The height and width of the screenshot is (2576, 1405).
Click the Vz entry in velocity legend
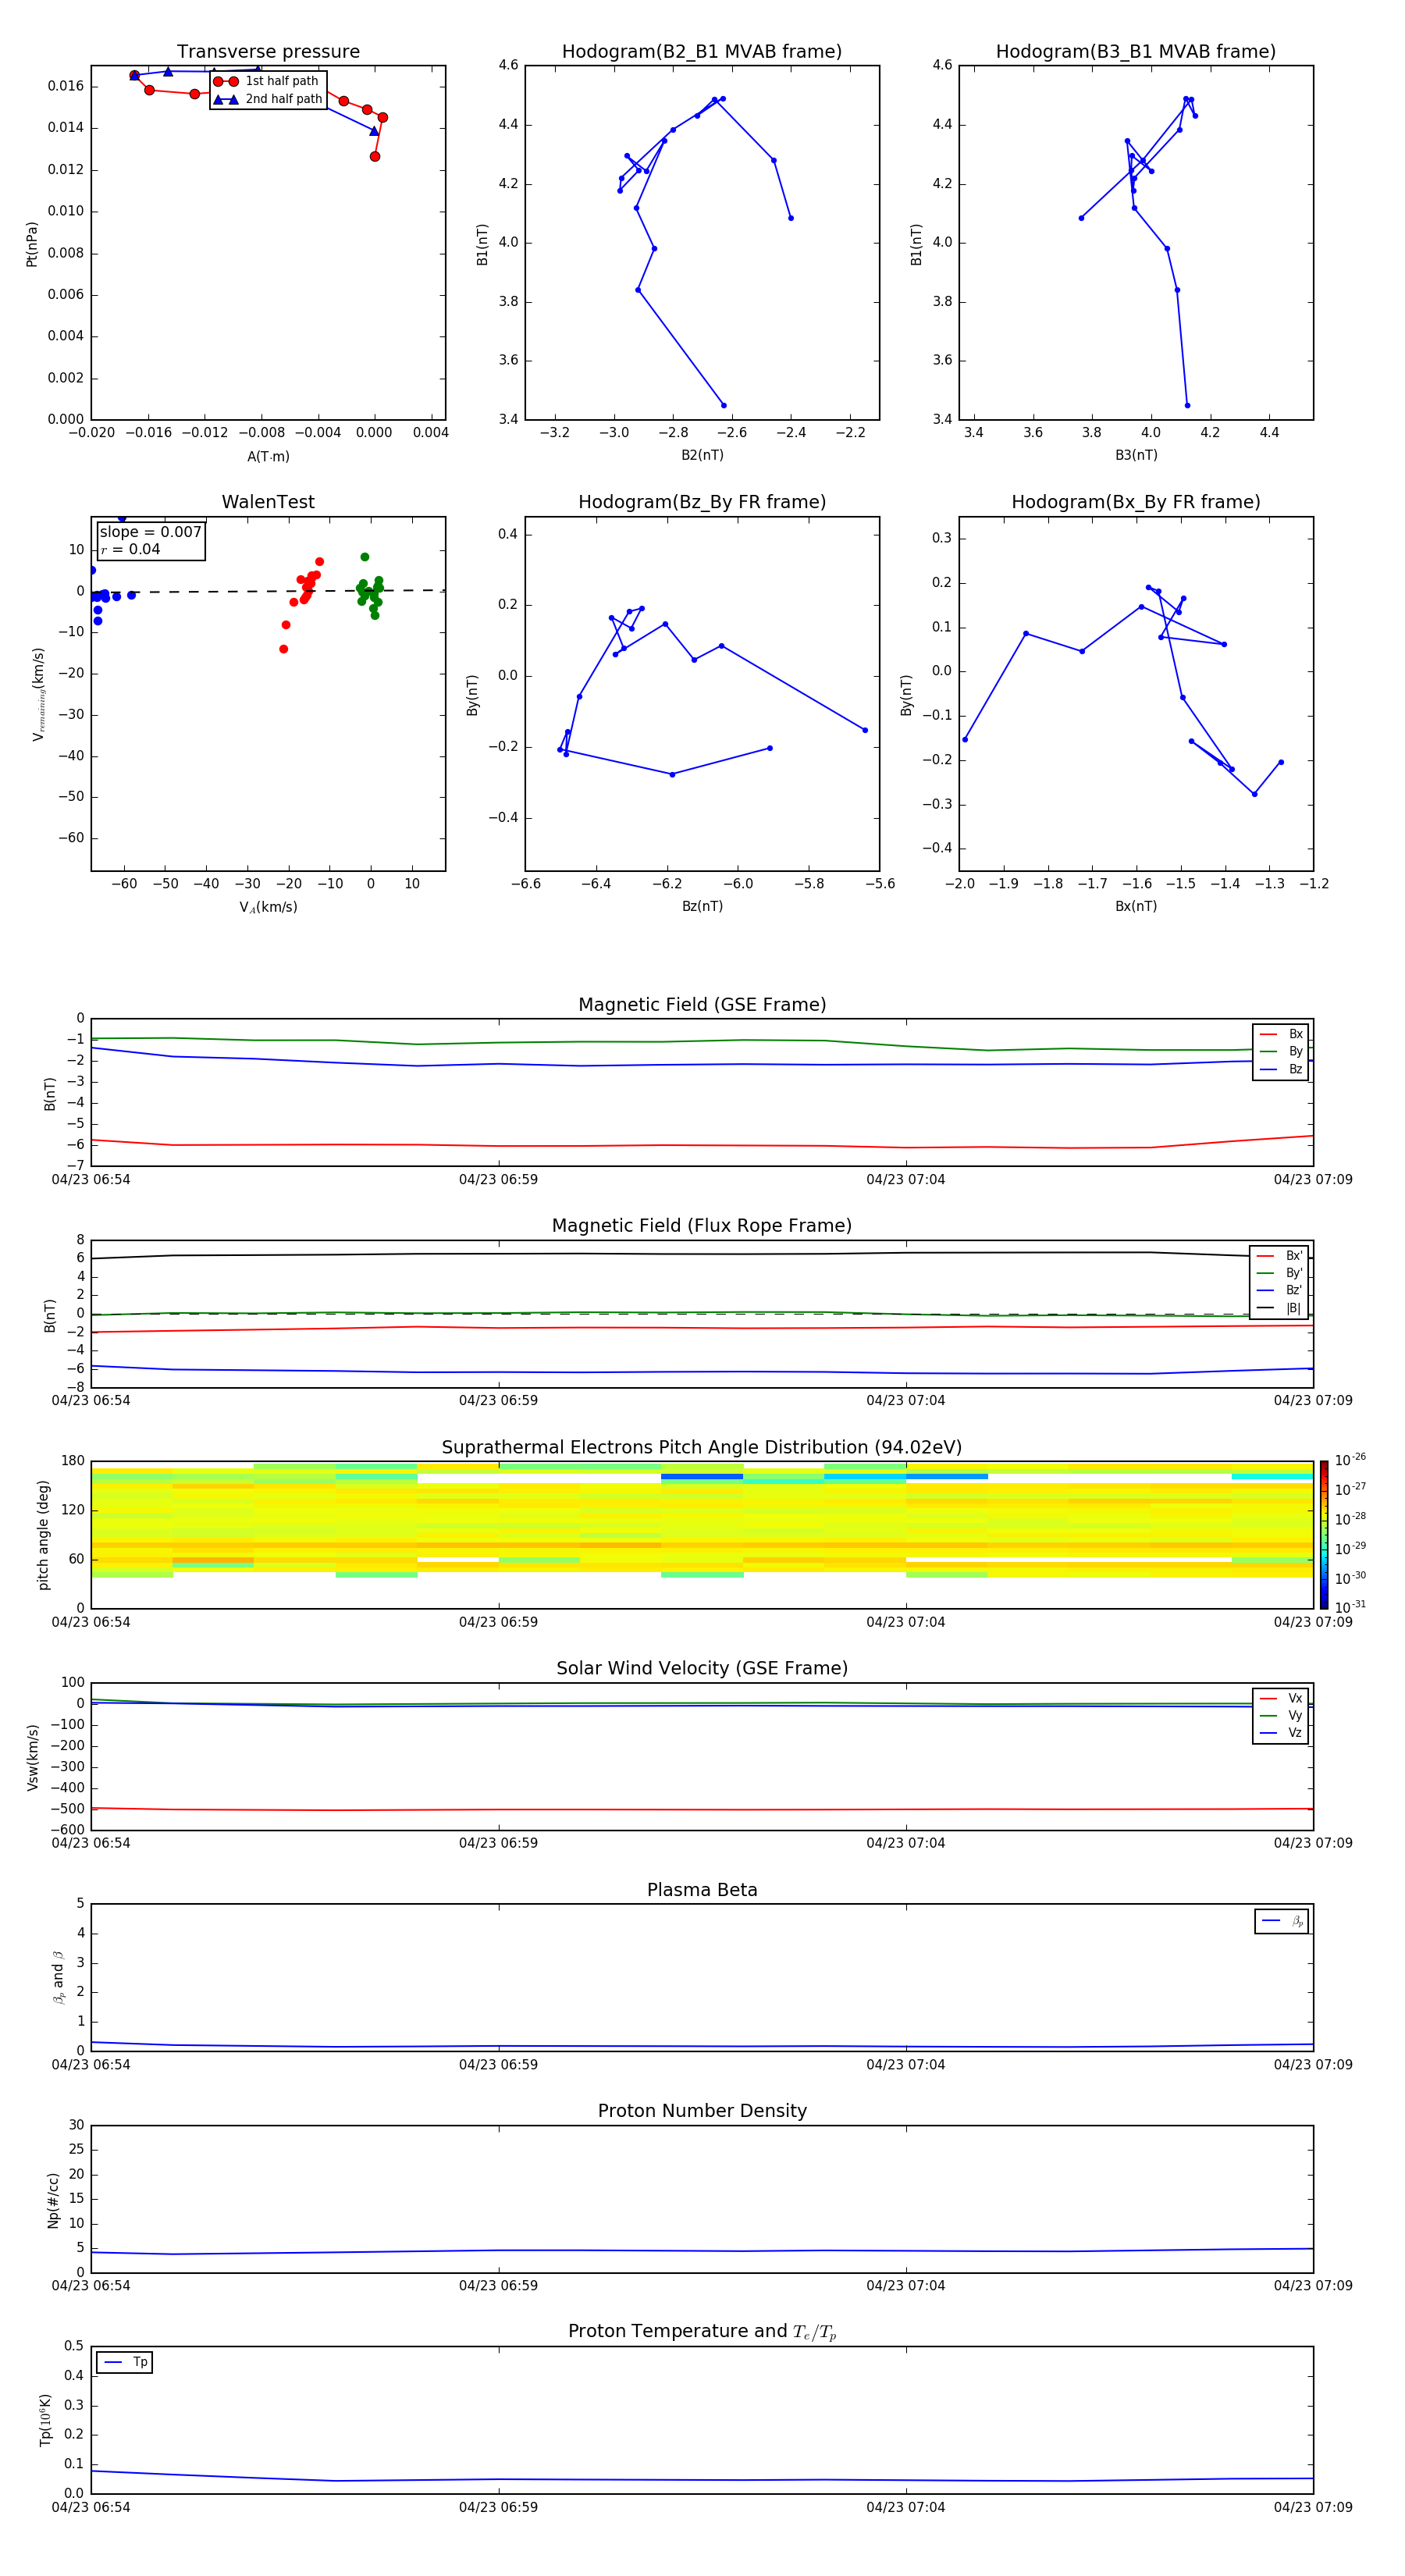click(x=1281, y=1733)
